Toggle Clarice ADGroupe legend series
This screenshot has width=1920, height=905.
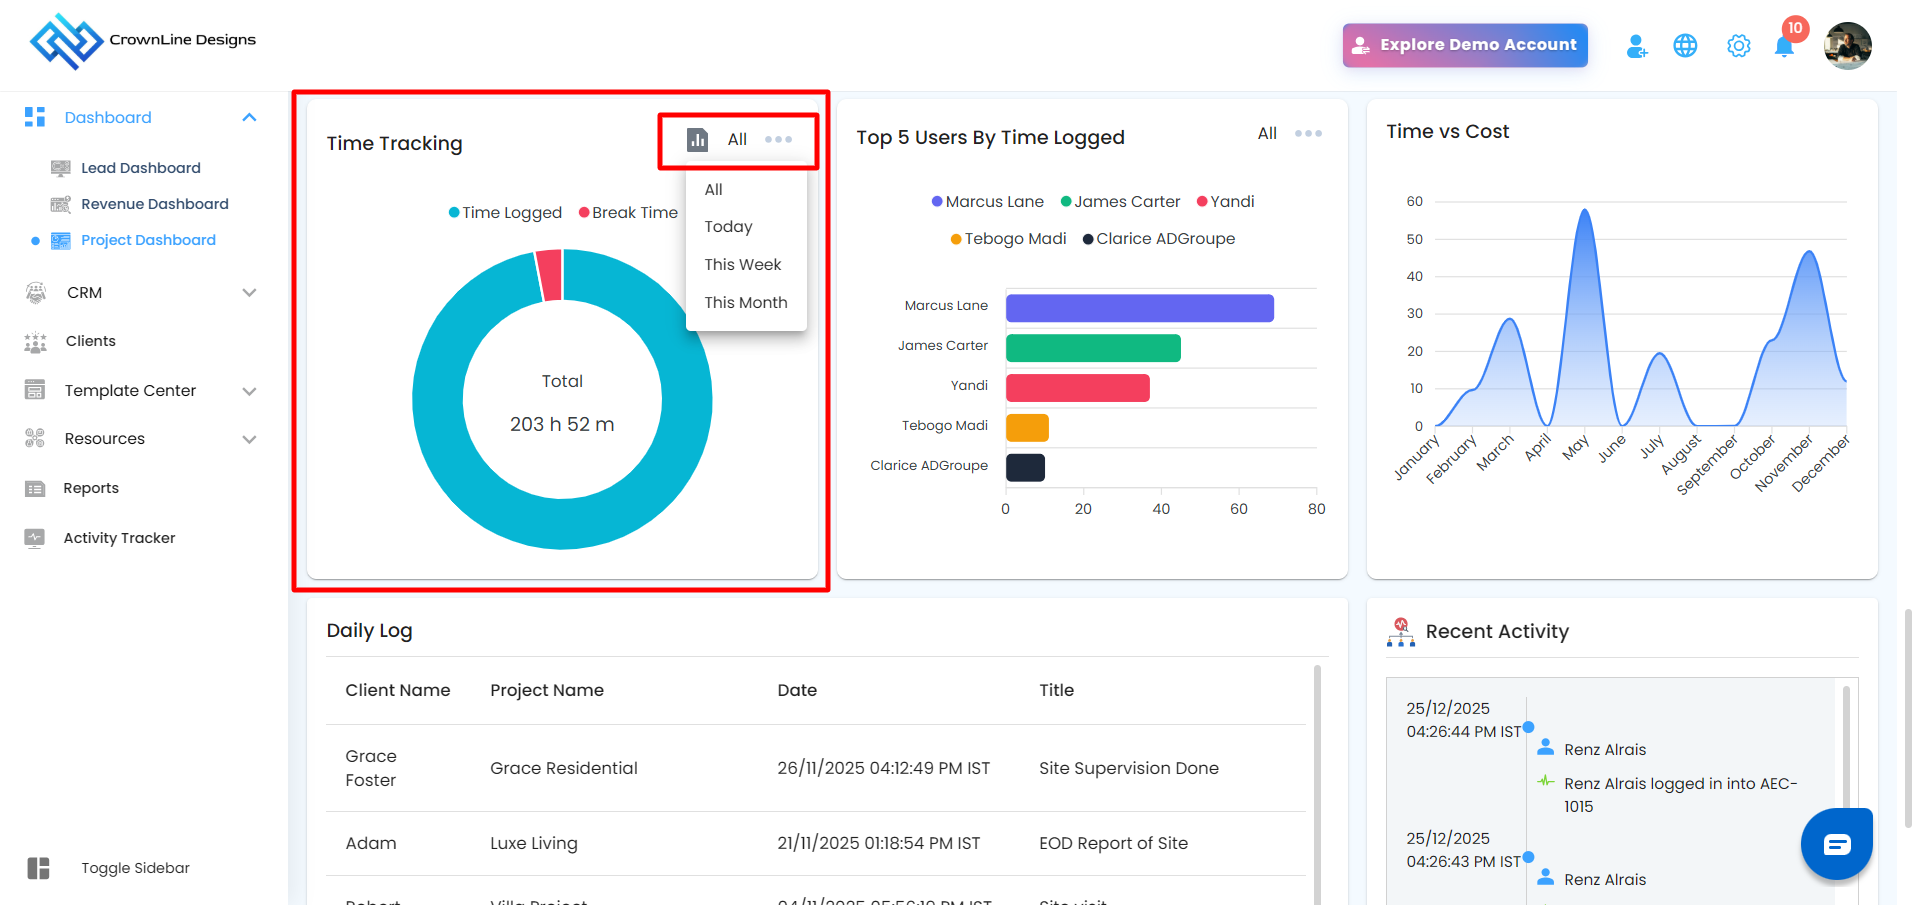tap(1158, 239)
